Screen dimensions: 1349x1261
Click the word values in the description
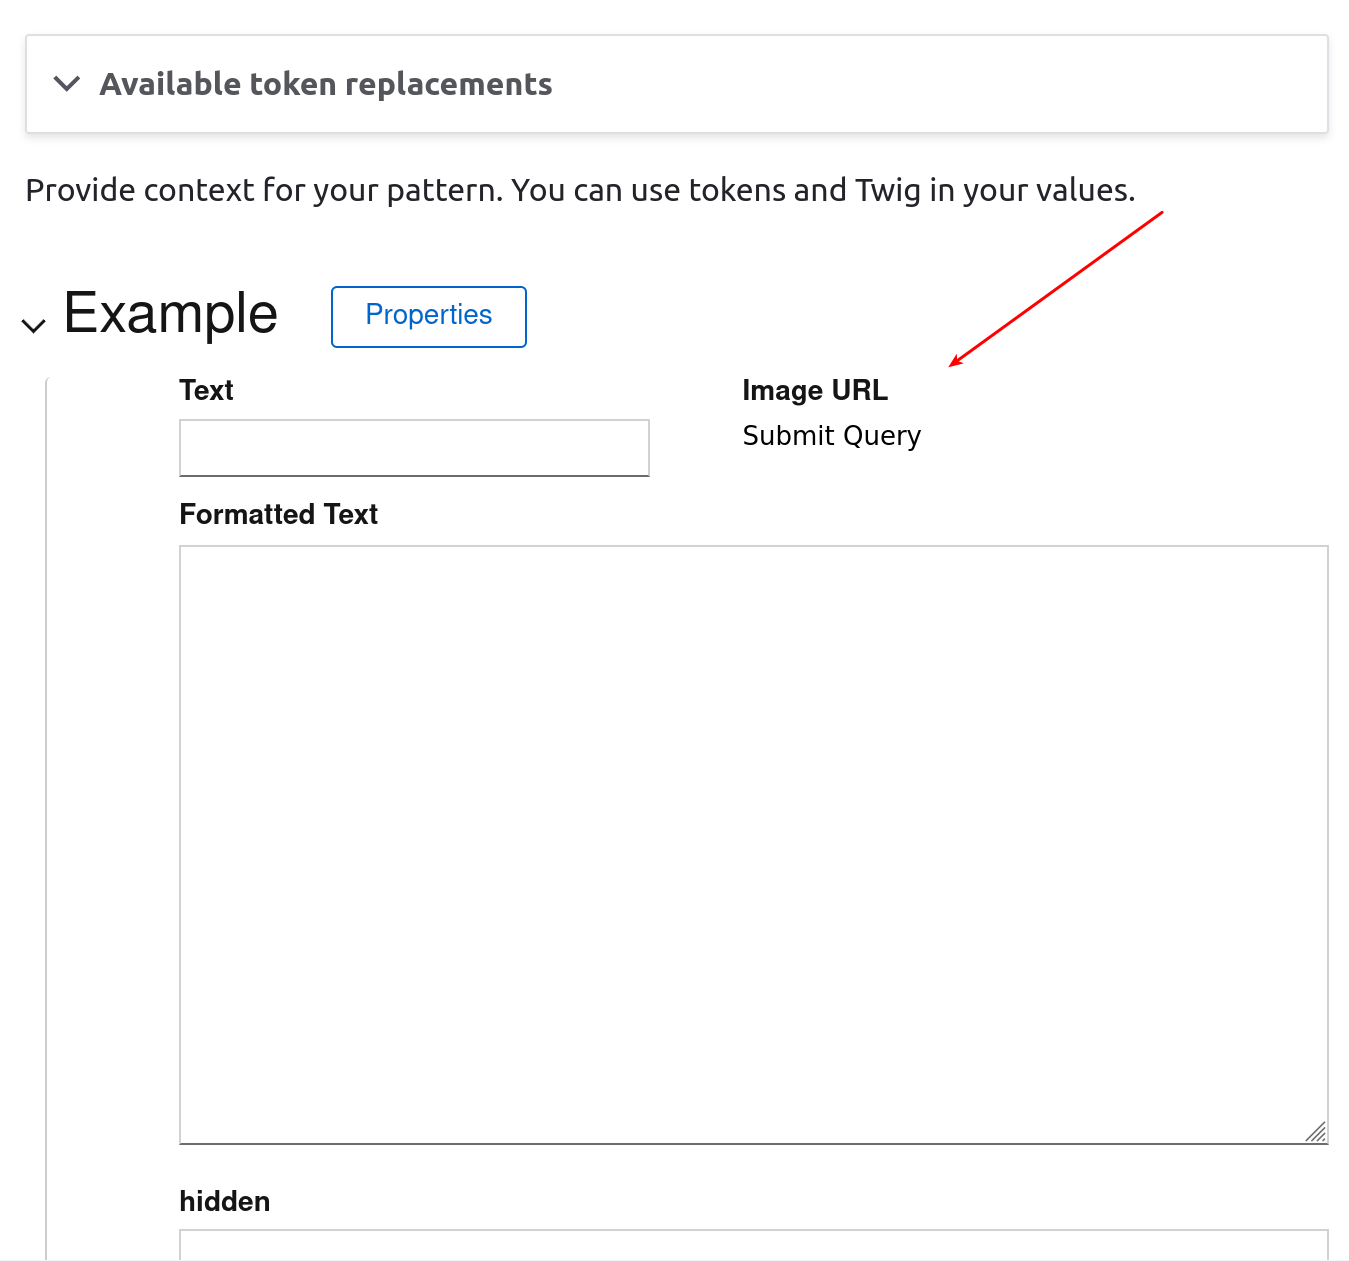pyautogui.click(x=1088, y=190)
